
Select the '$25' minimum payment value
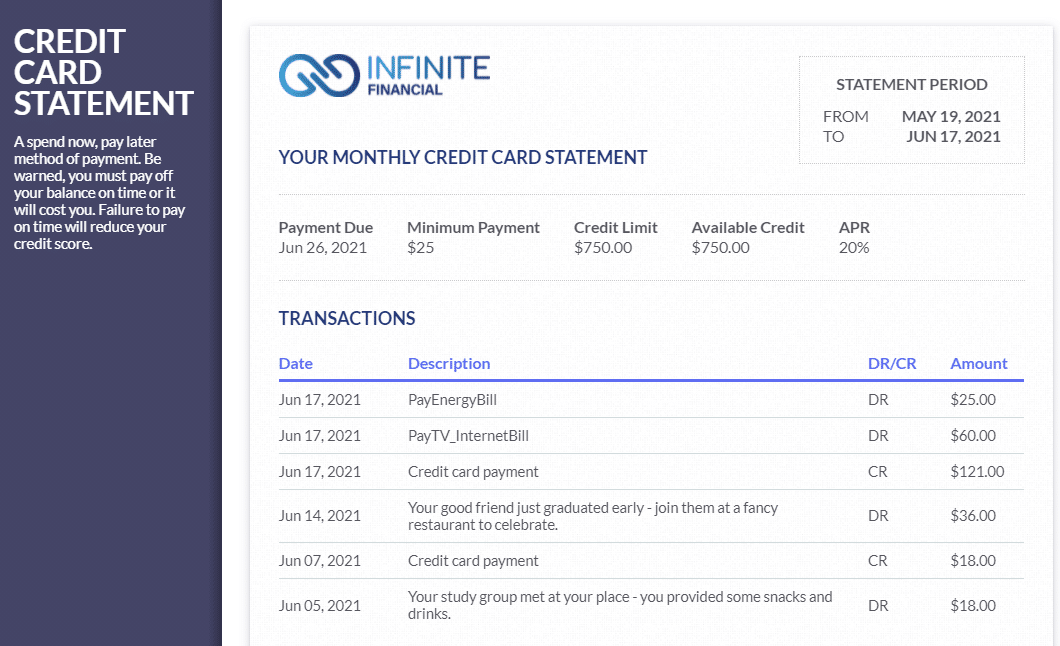(x=420, y=247)
